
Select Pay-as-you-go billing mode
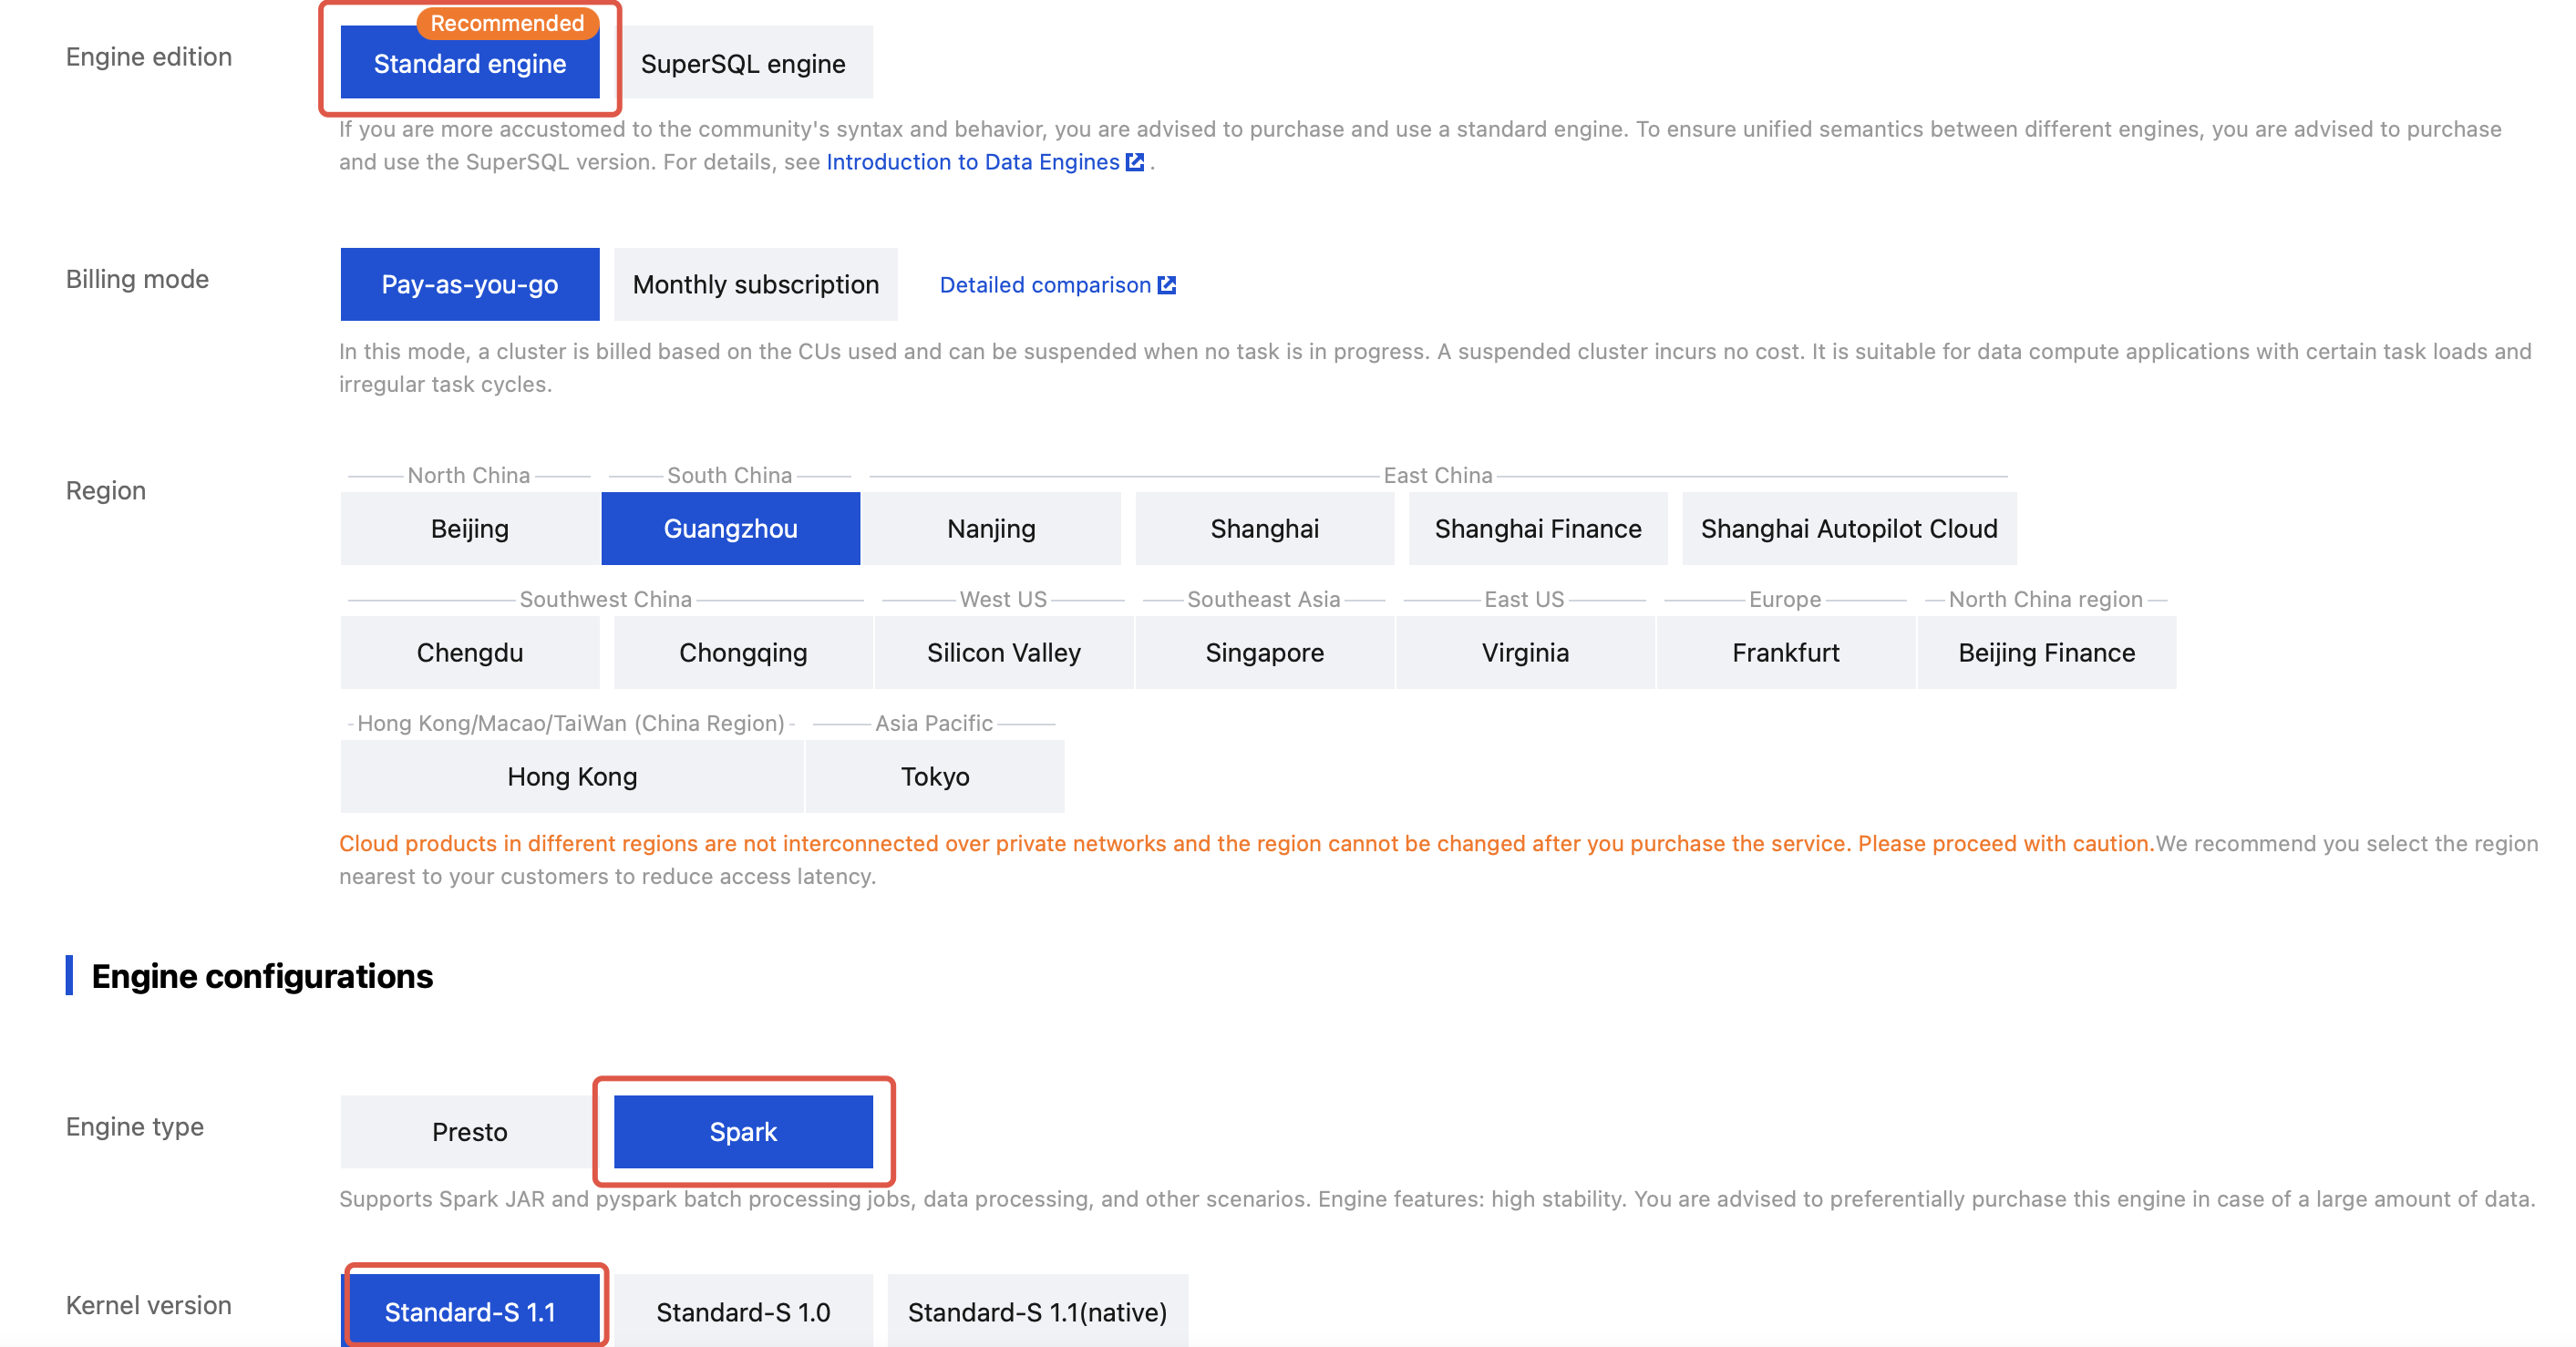[x=469, y=285]
